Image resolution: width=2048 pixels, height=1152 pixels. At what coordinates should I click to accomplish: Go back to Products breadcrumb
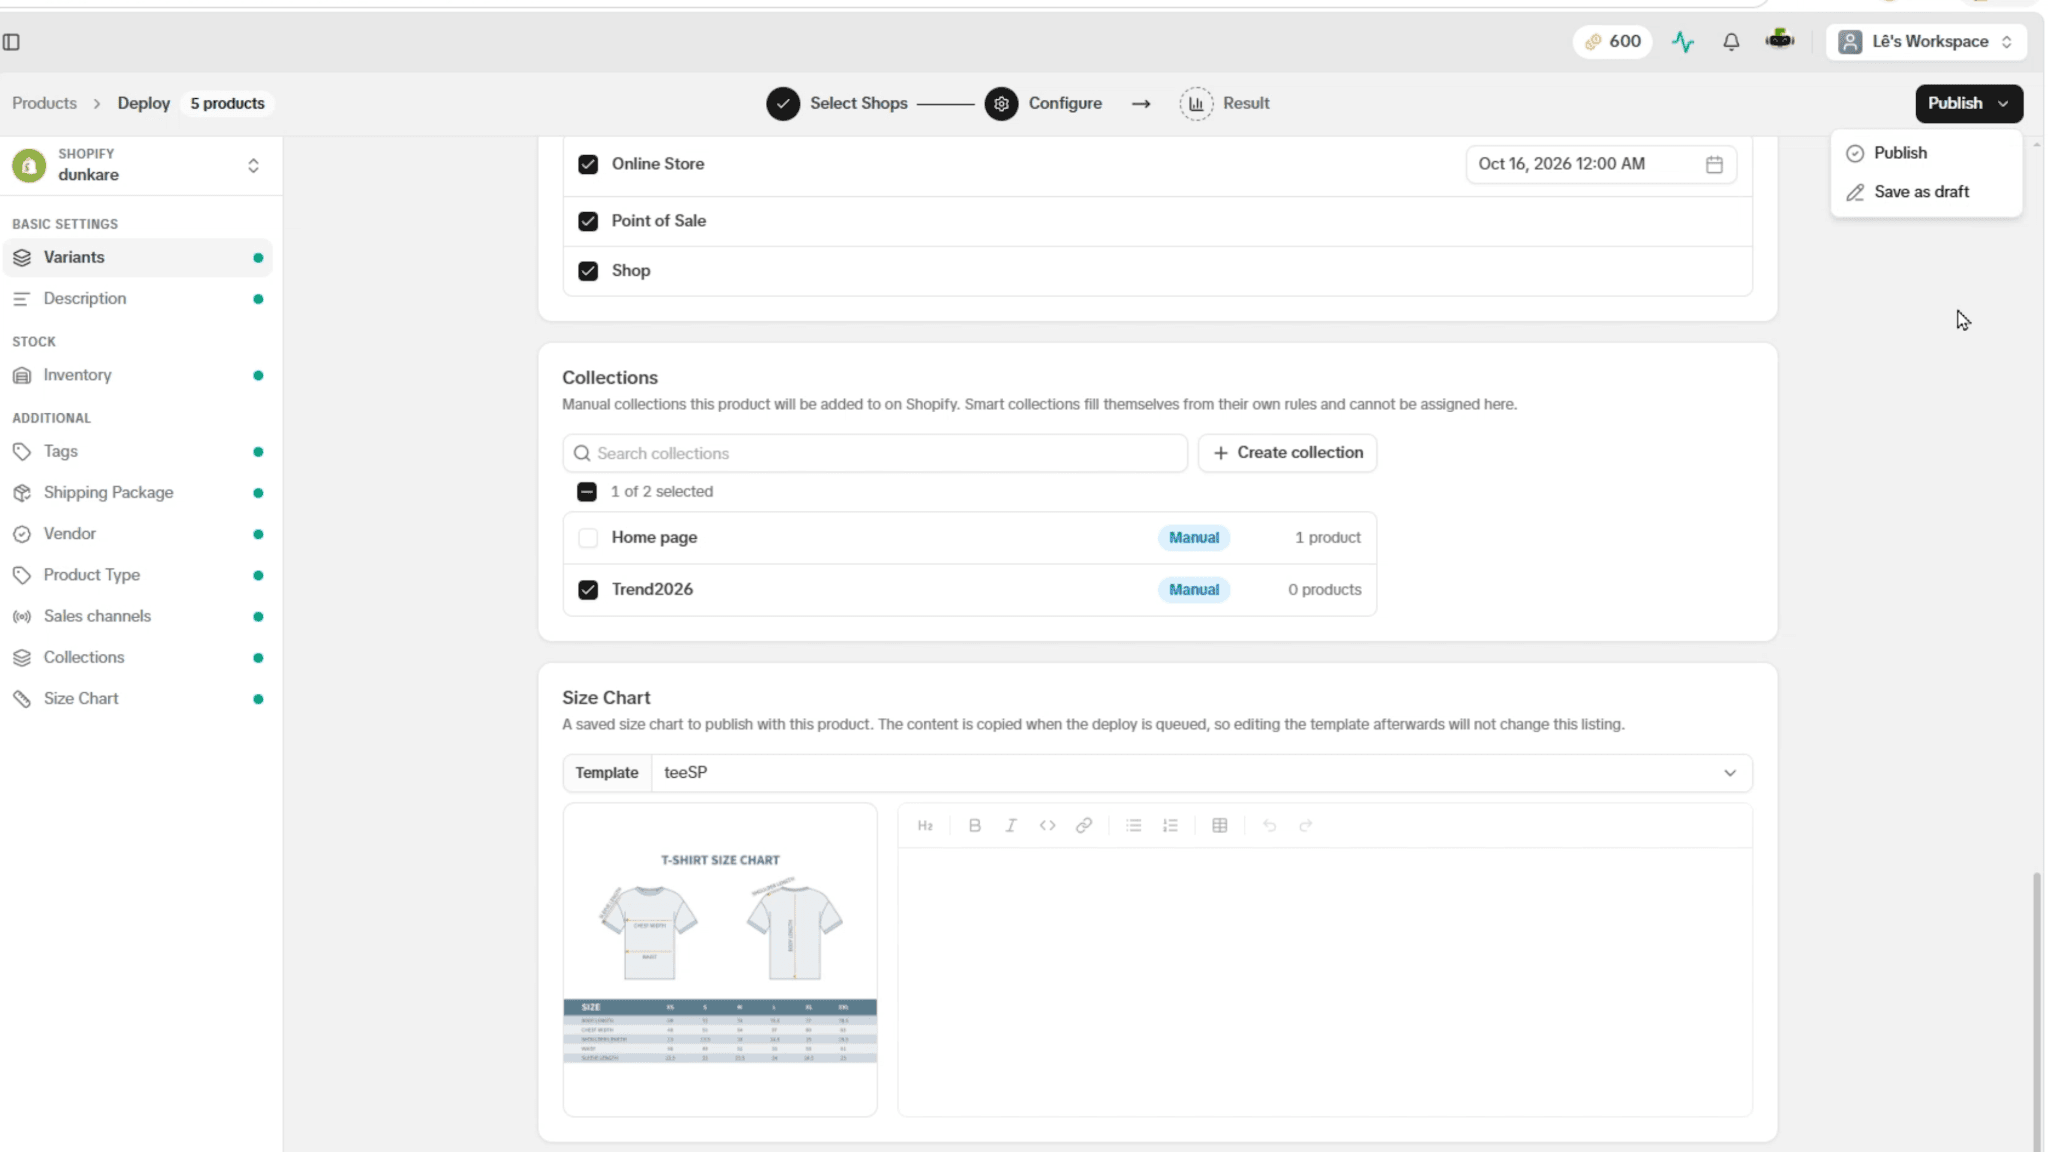(44, 103)
